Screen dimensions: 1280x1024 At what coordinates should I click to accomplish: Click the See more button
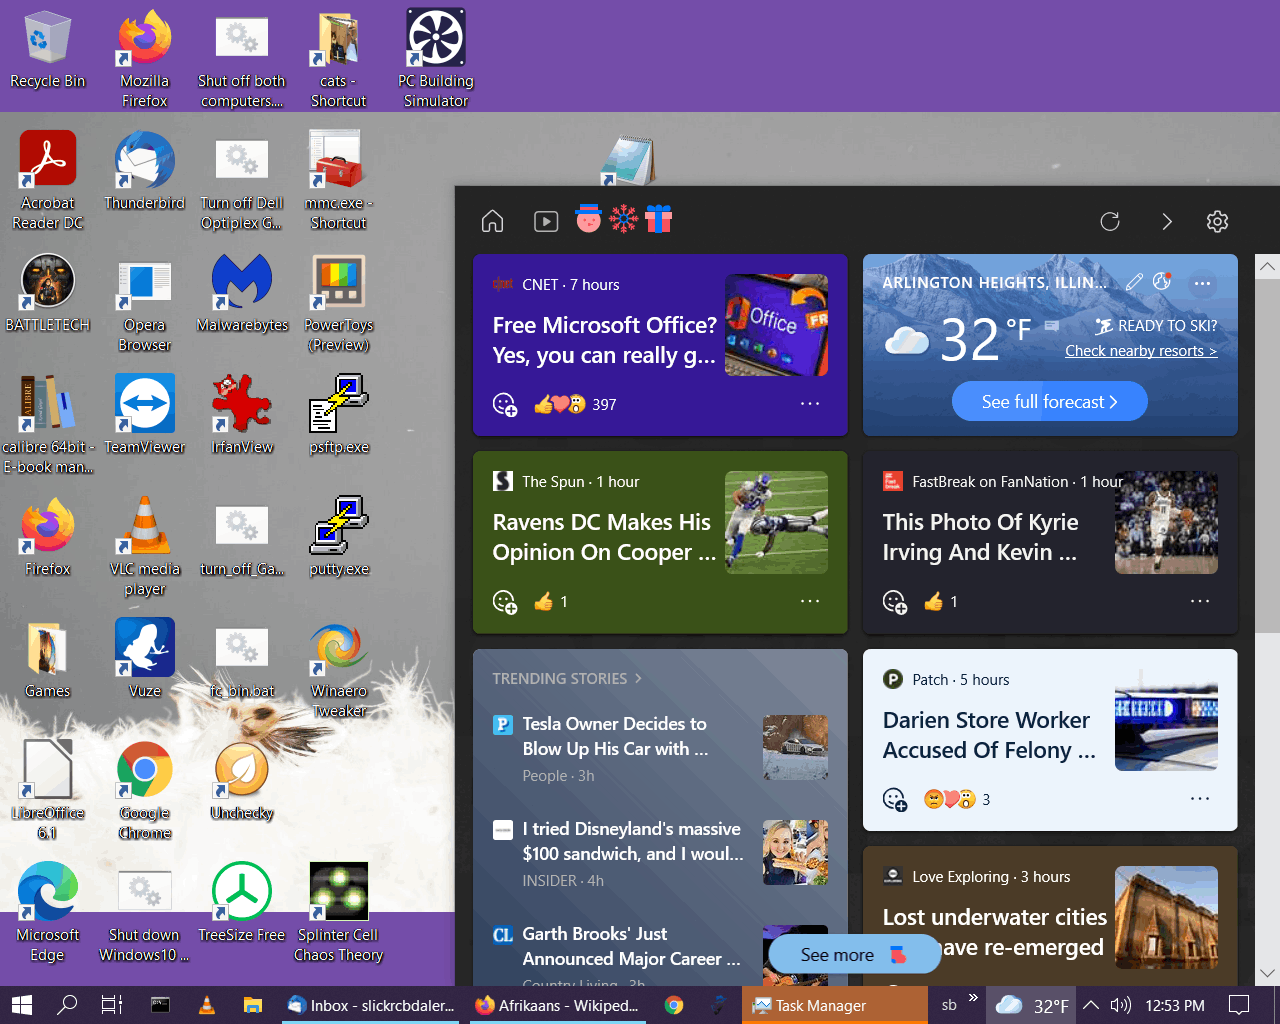point(855,955)
